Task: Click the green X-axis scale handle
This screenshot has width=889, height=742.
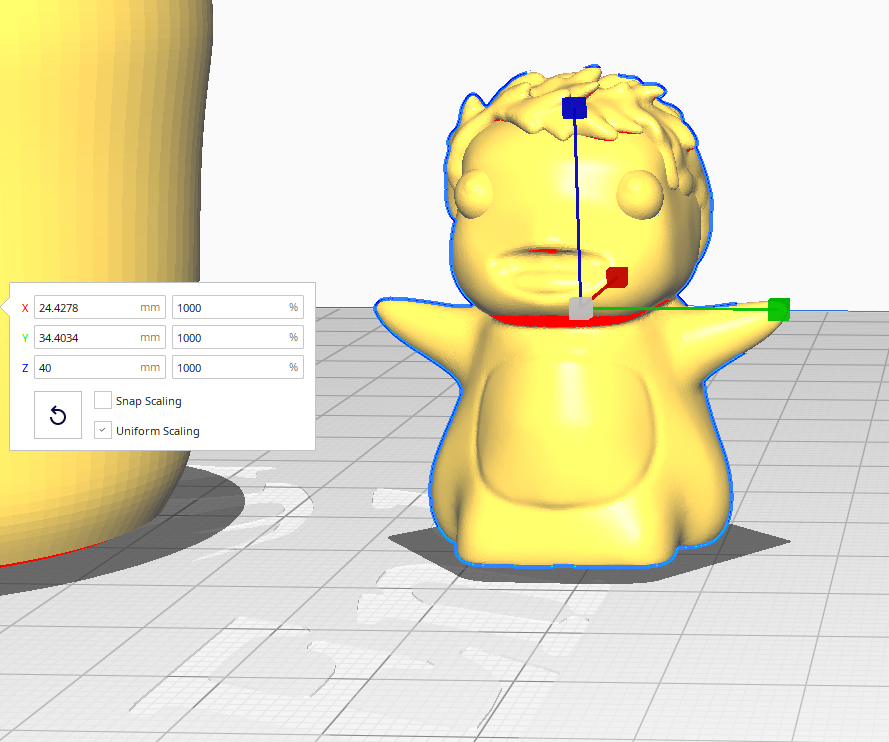Action: point(778,310)
